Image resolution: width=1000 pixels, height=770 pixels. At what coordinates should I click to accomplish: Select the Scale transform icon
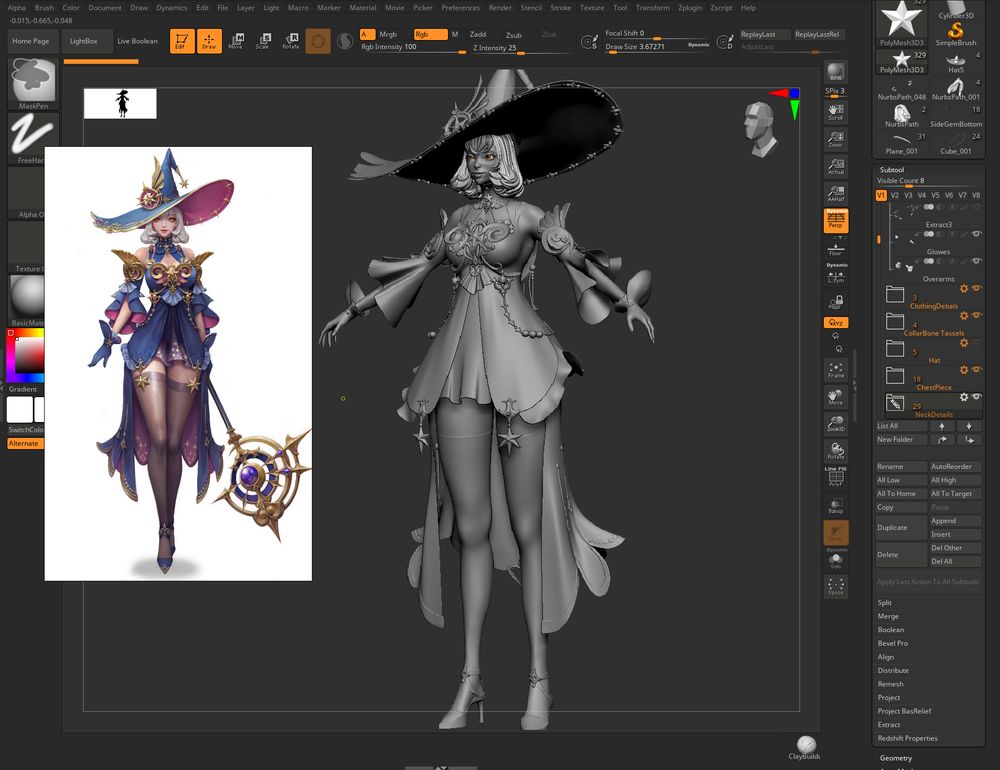tap(263, 41)
